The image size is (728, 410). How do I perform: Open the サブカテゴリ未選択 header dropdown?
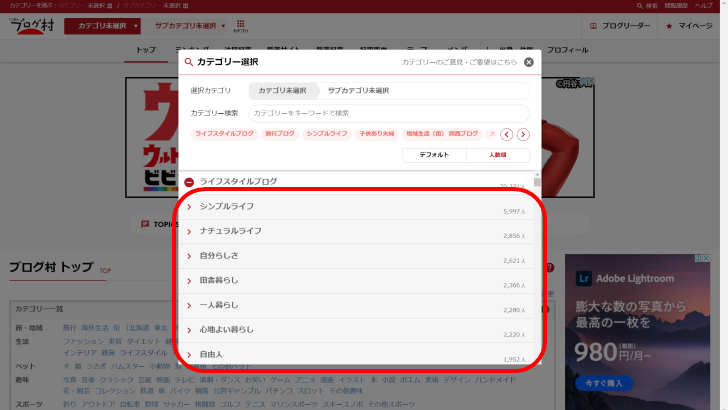pos(190,26)
